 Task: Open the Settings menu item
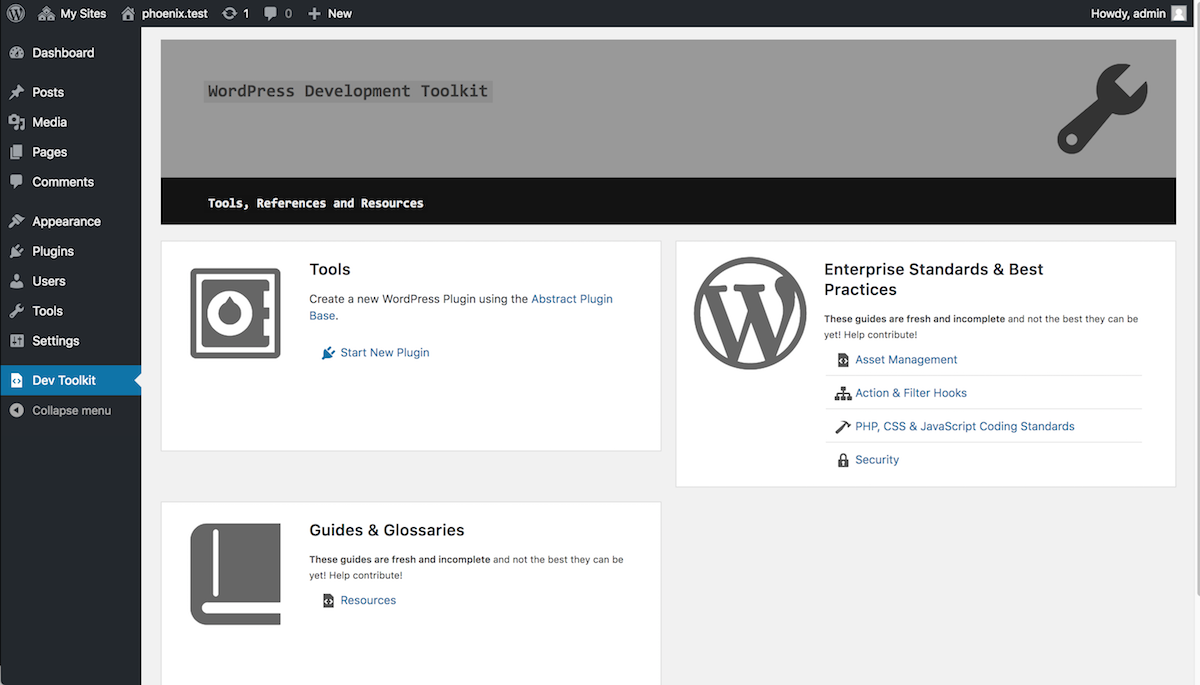(x=70, y=341)
